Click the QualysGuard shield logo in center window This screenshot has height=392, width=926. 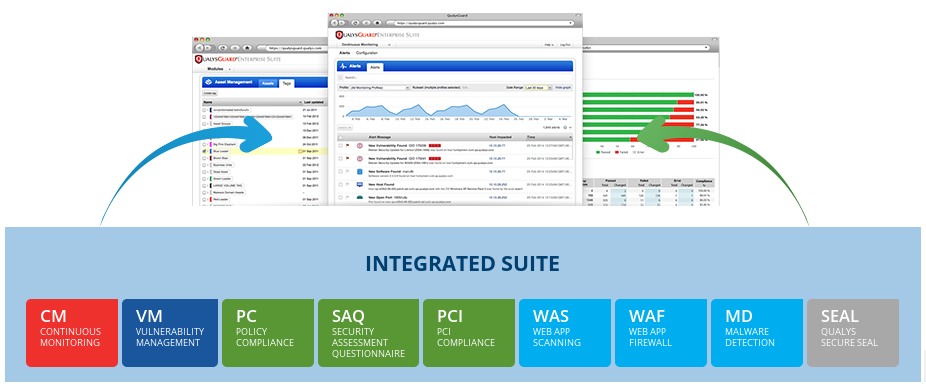tap(339, 35)
